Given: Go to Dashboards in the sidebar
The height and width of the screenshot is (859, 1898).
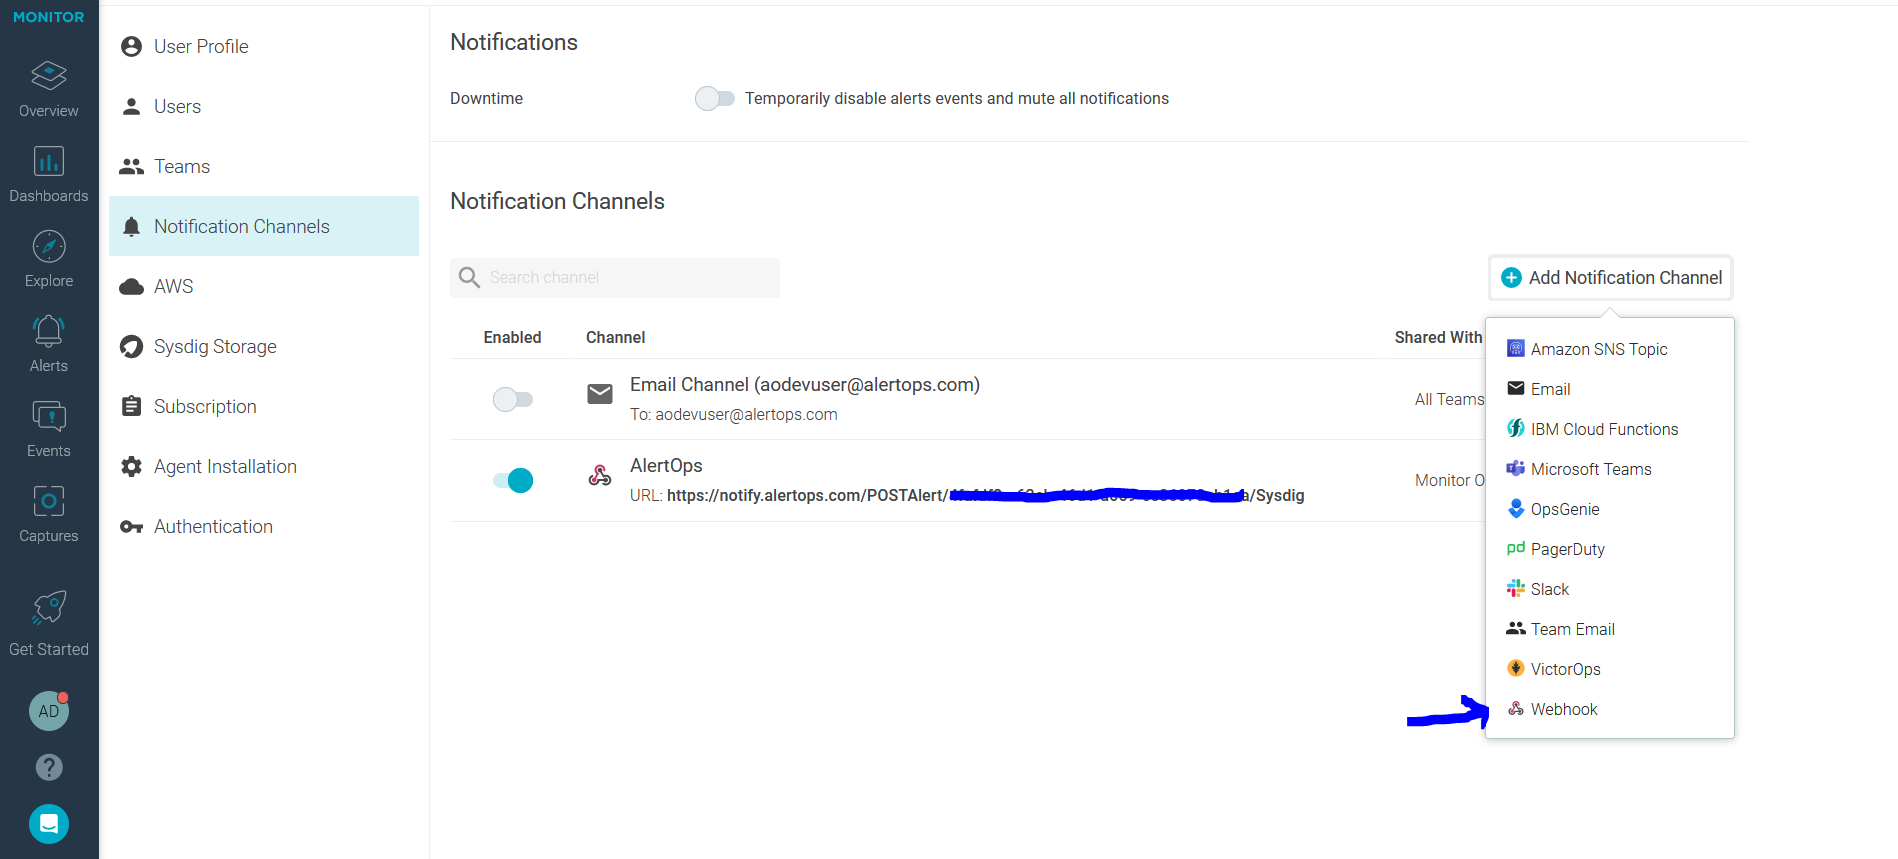Looking at the screenshot, I should point(48,162).
